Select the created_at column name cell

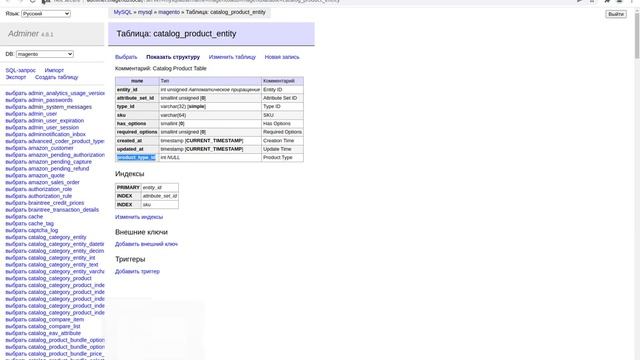click(x=137, y=140)
